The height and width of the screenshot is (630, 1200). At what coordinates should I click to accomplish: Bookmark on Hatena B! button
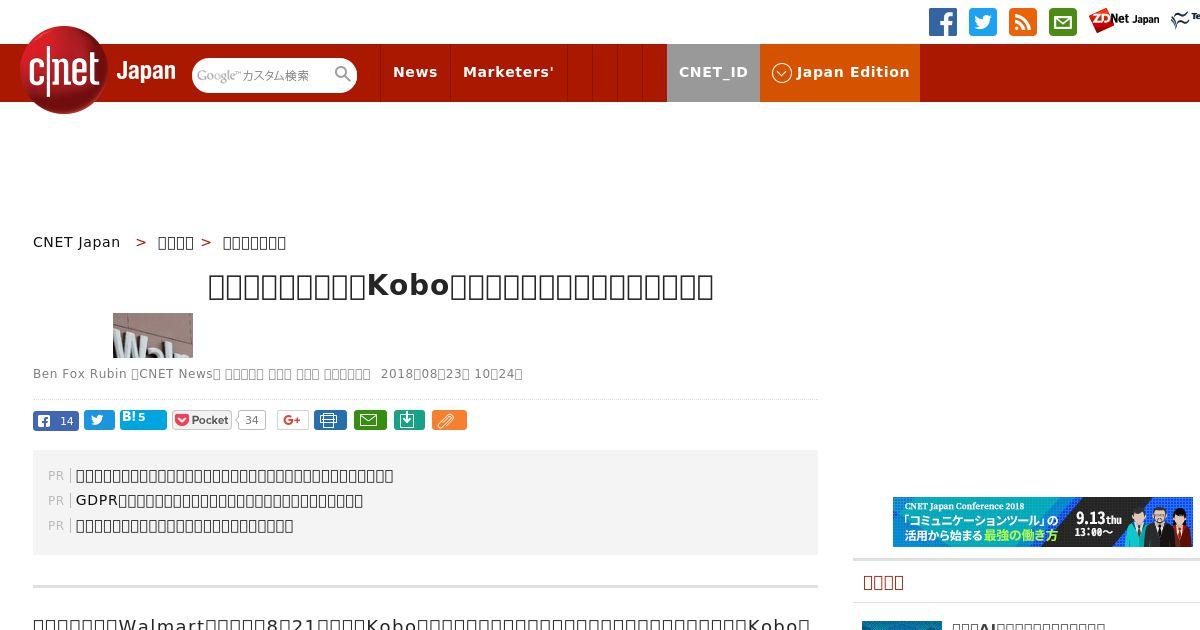(x=143, y=419)
